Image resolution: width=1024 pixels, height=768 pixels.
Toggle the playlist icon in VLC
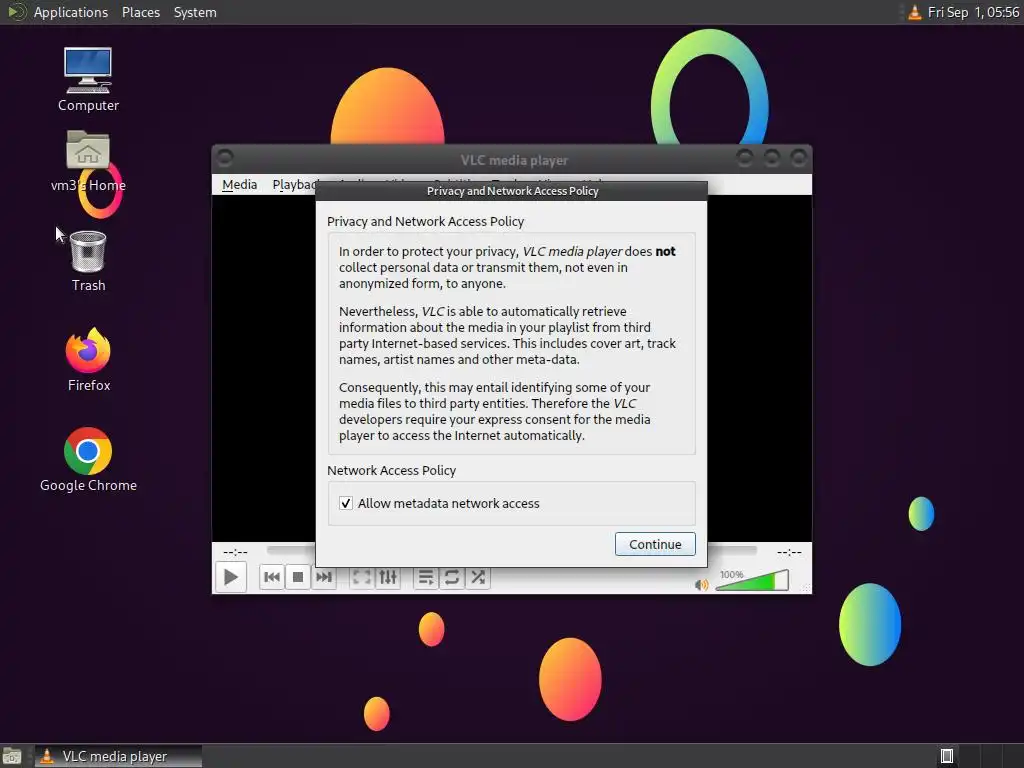[x=426, y=577]
